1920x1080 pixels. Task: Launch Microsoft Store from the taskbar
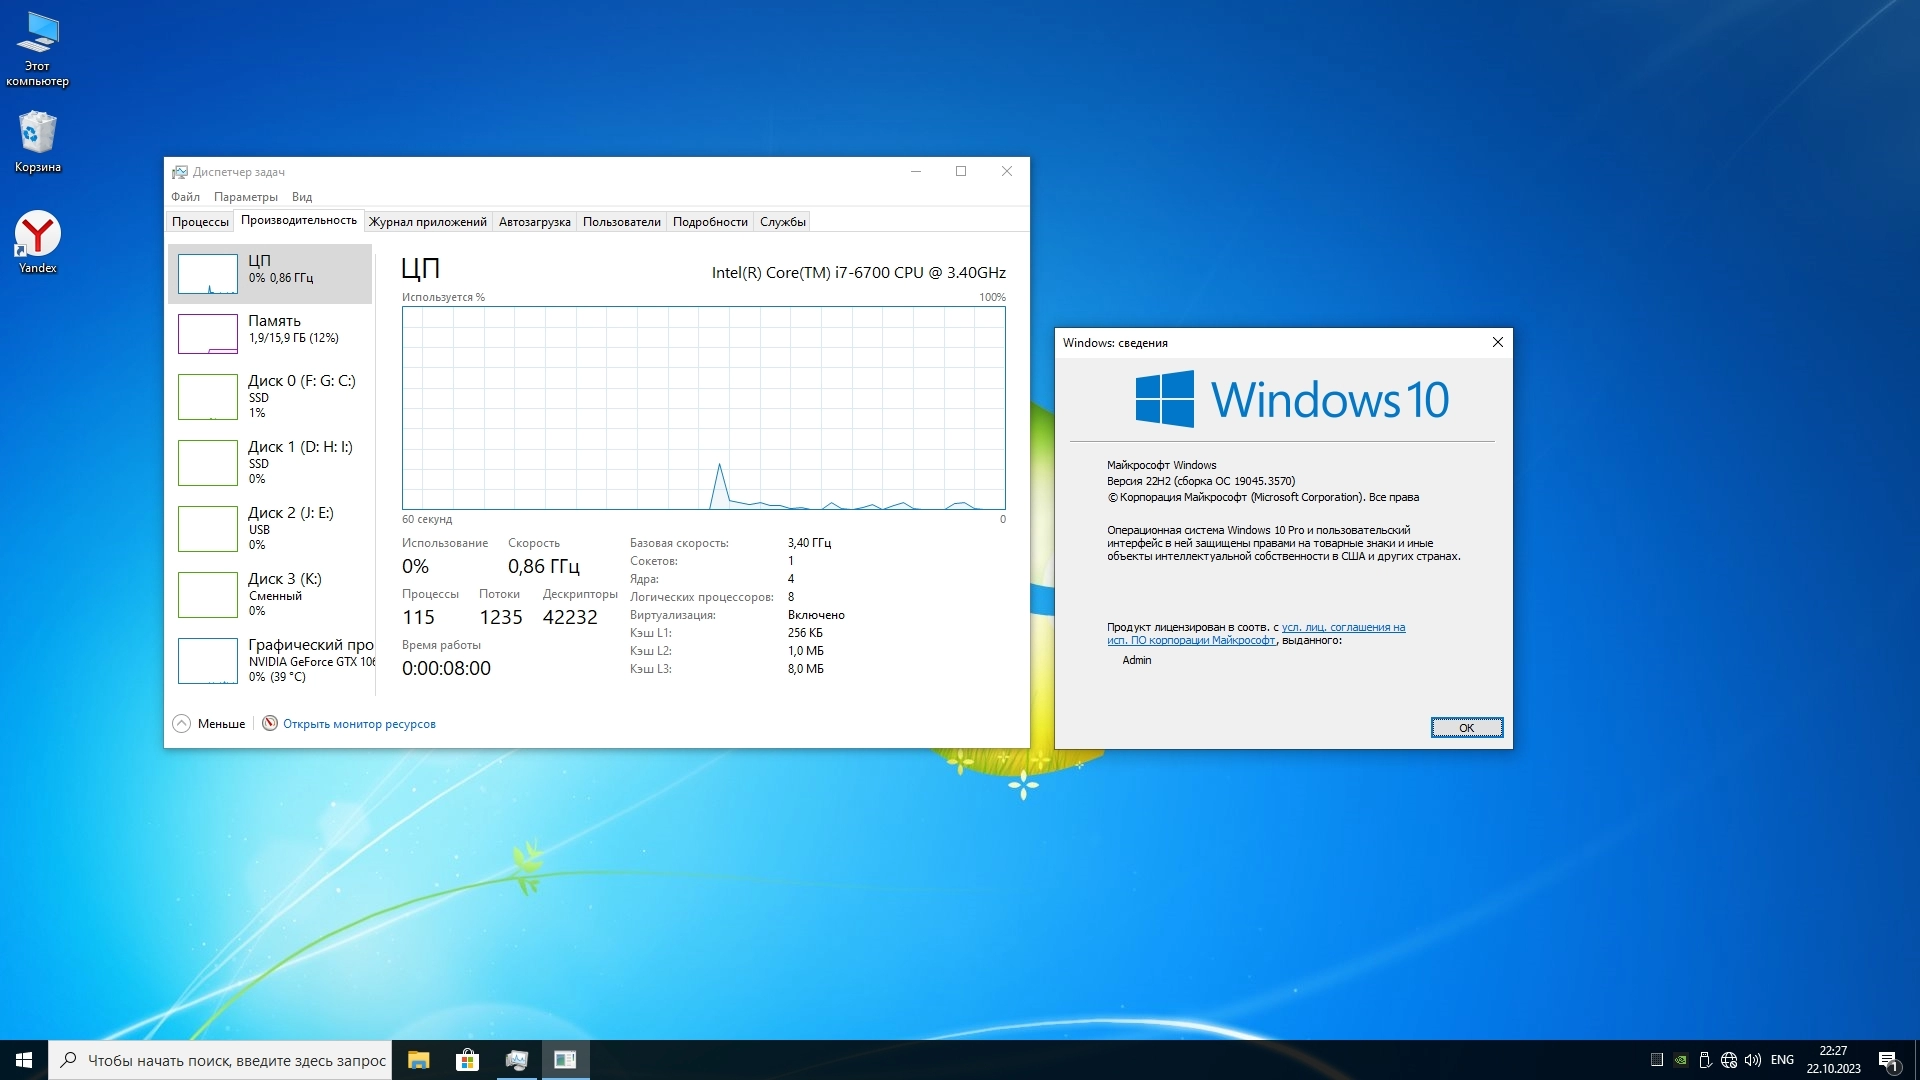[467, 1060]
